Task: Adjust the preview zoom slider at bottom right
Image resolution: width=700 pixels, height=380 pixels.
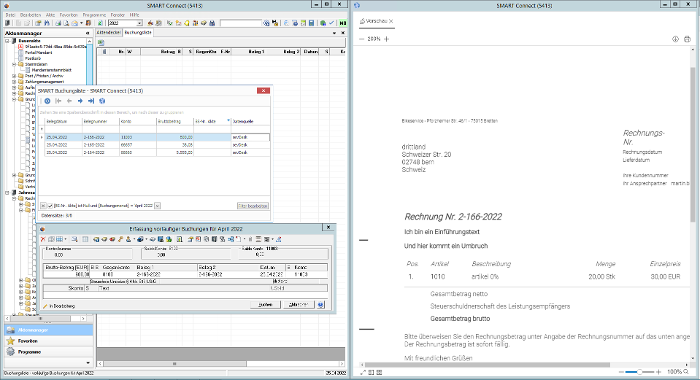Action: [640, 372]
